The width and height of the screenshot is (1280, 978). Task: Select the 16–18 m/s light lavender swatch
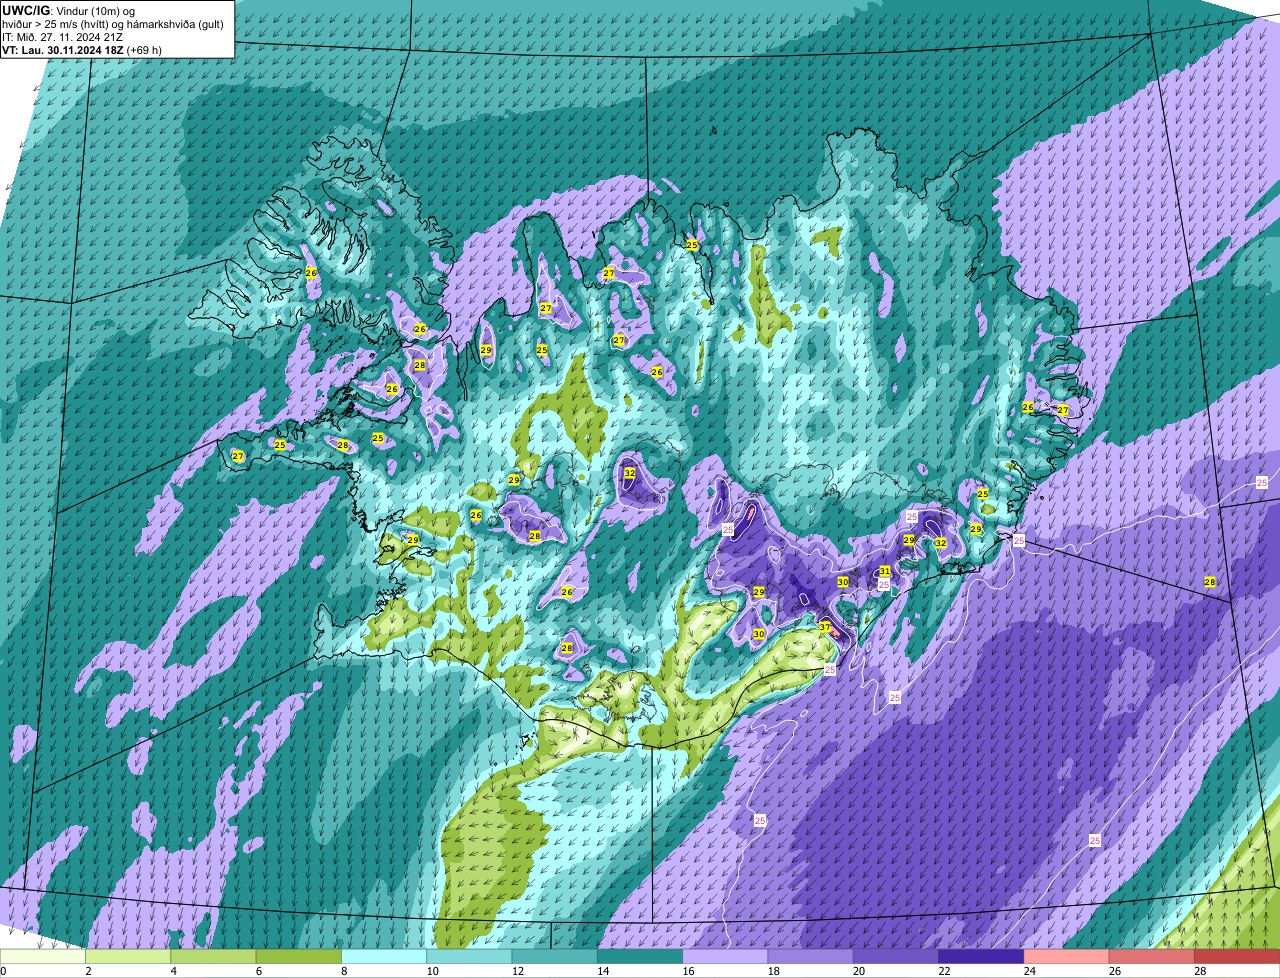coord(726,956)
